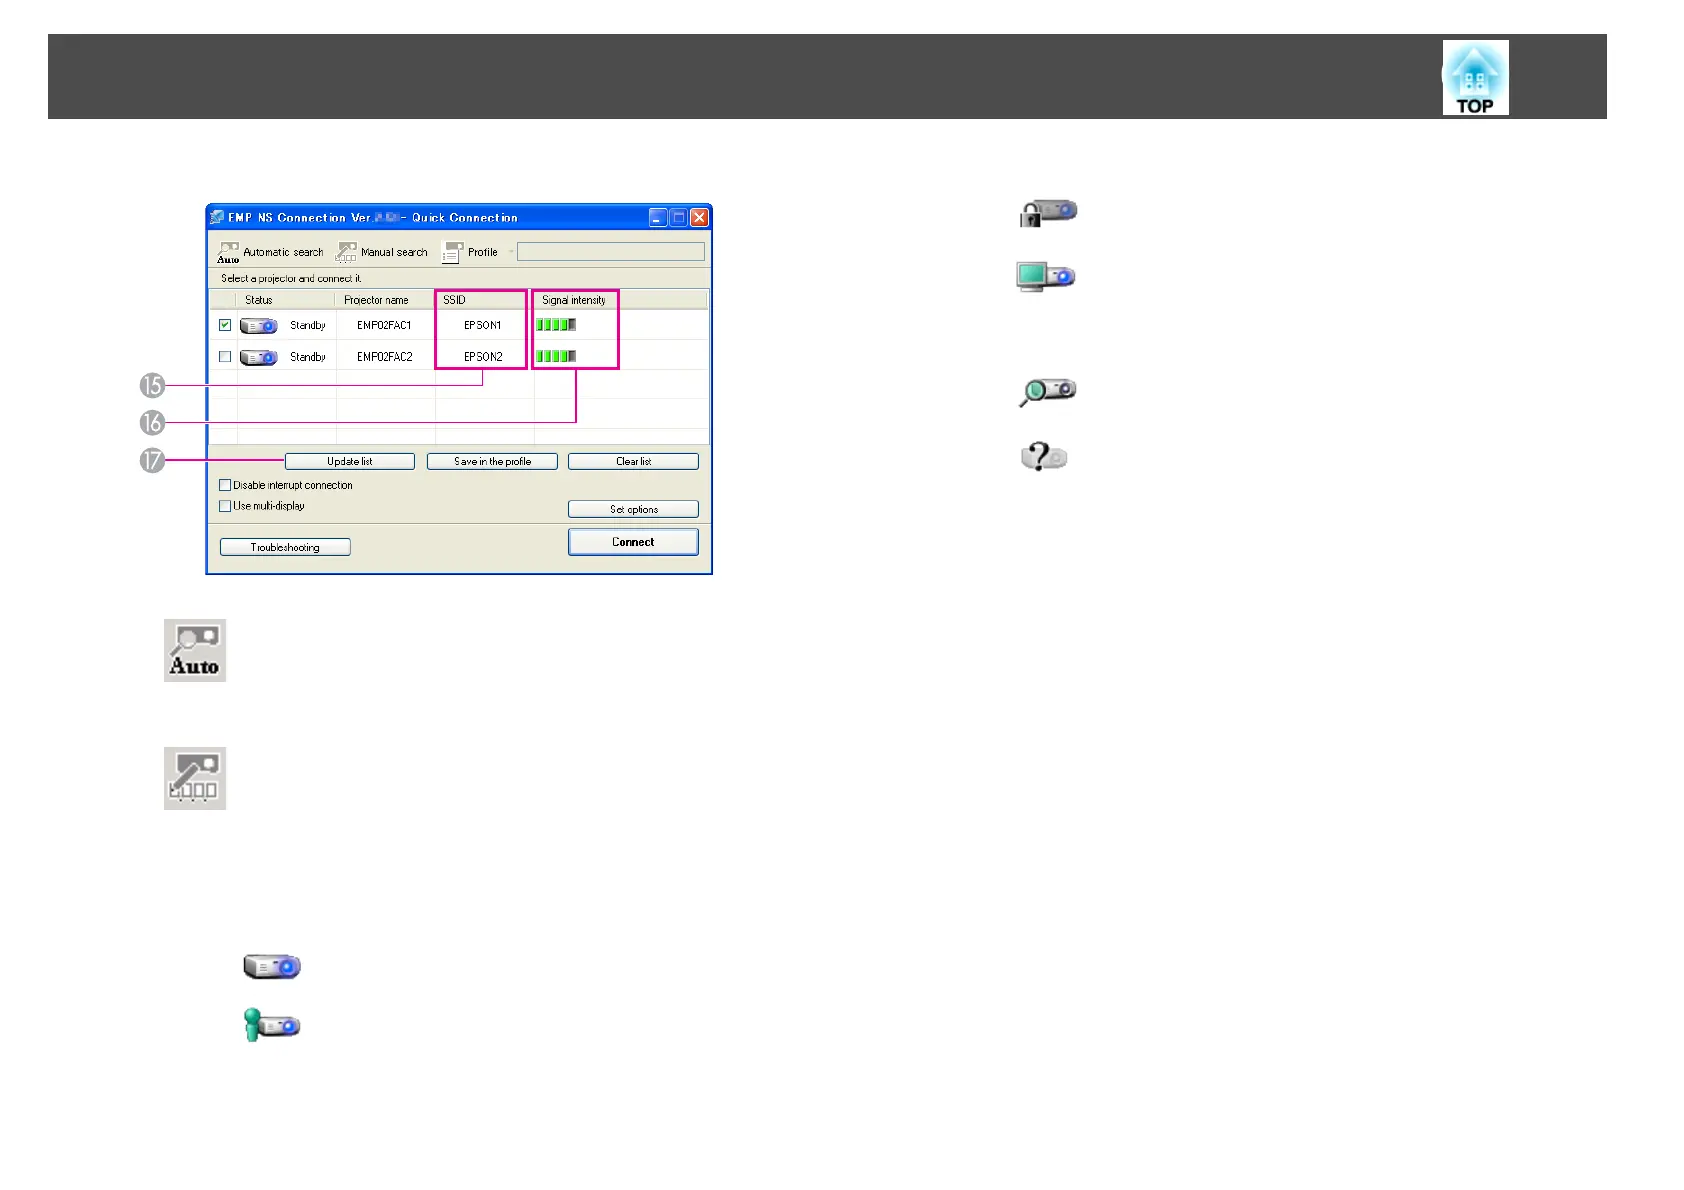Viewport: 1684px width, 1190px height.
Task: Uncheck the EMP02FAC1 projector checkbox
Action: 225,325
